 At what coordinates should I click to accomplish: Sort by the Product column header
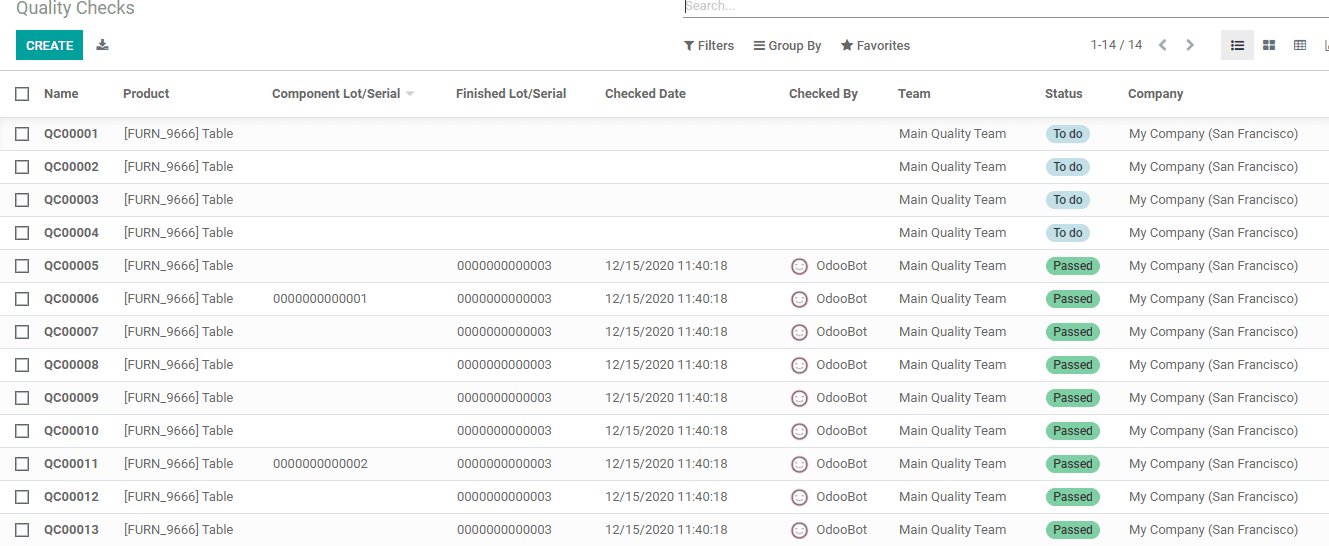click(146, 94)
